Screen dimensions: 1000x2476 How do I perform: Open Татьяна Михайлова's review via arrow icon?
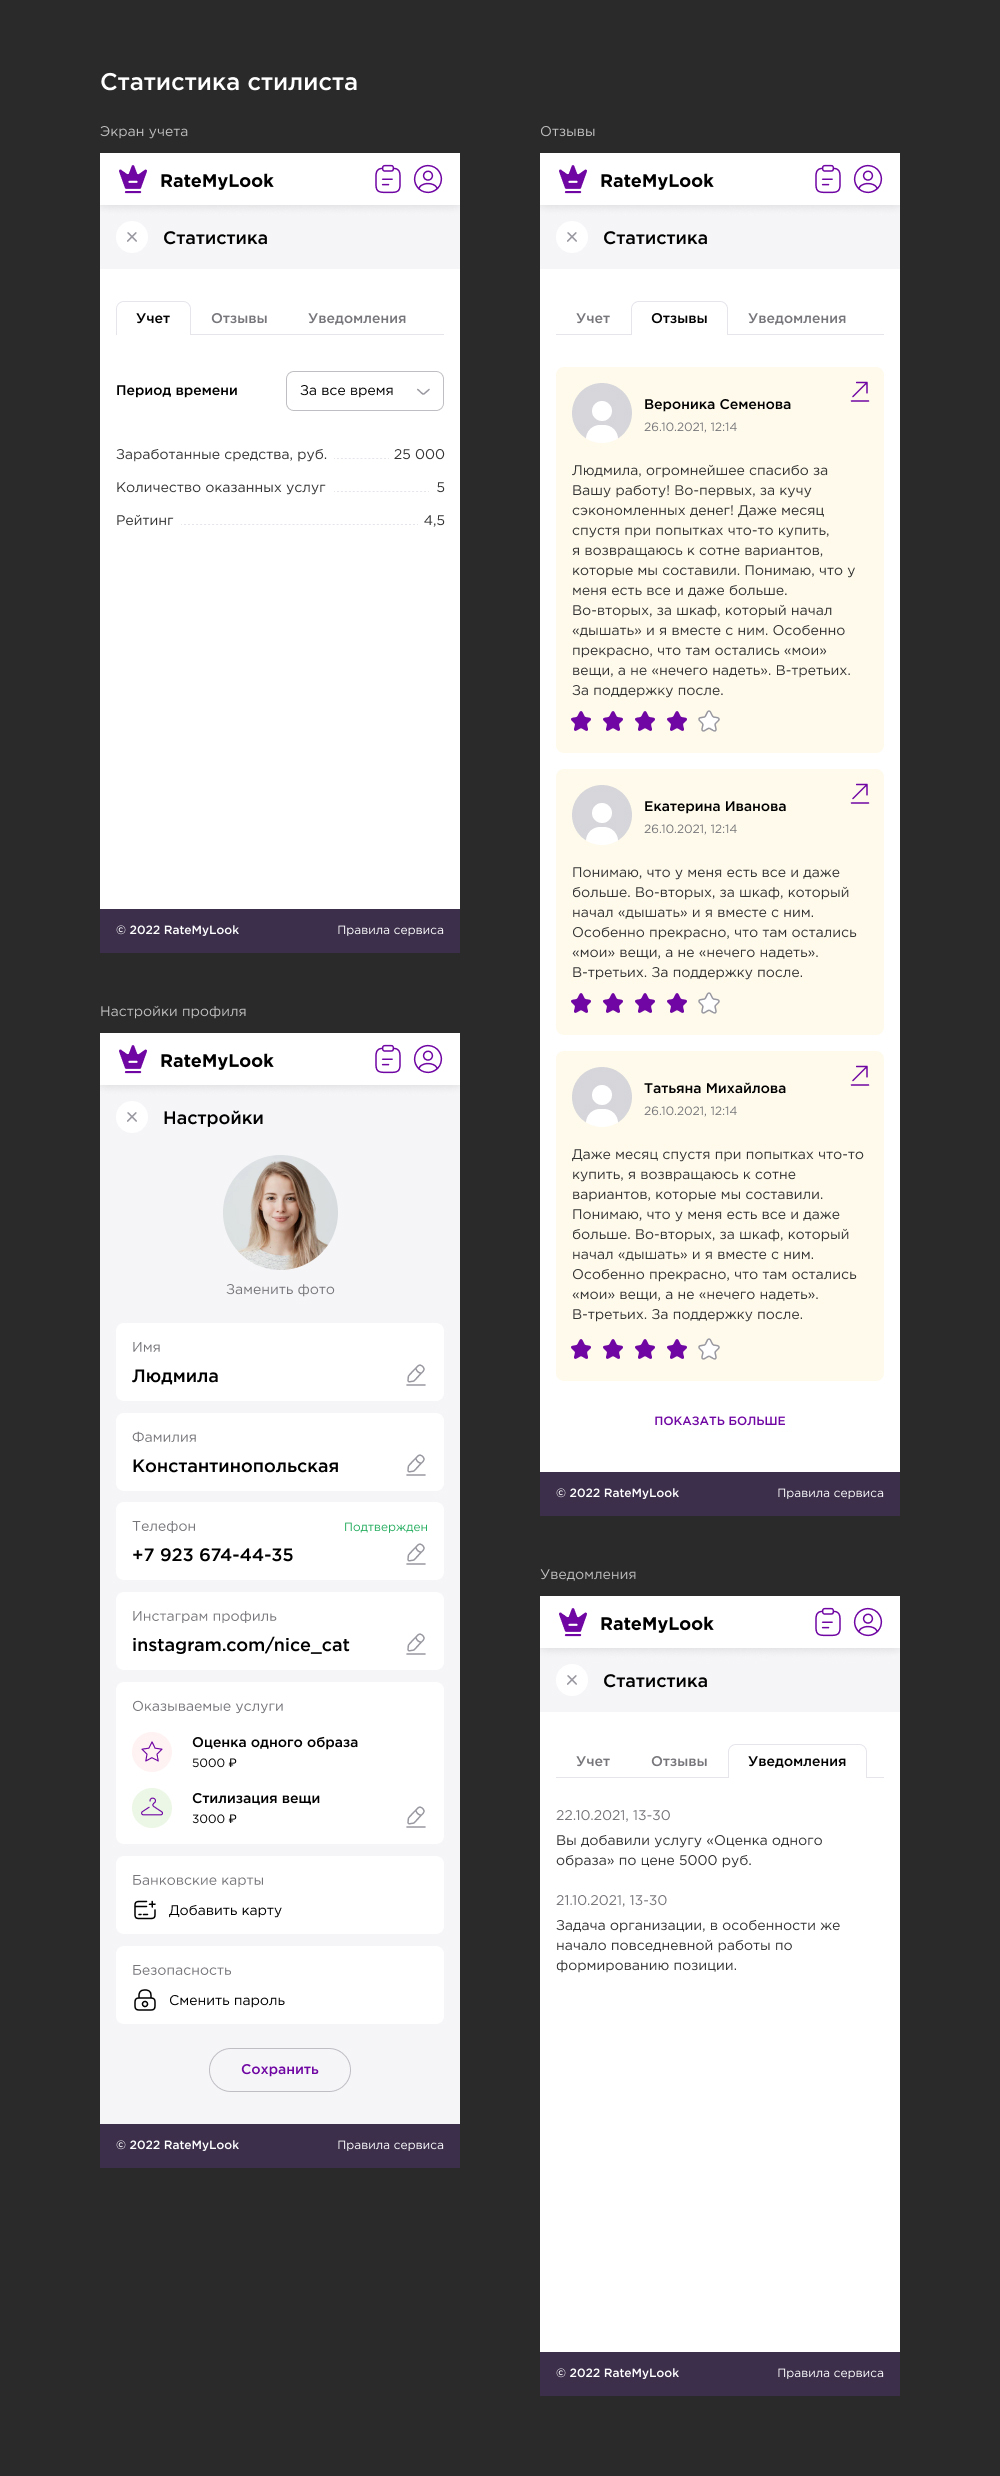click(x=860, y=1075)
